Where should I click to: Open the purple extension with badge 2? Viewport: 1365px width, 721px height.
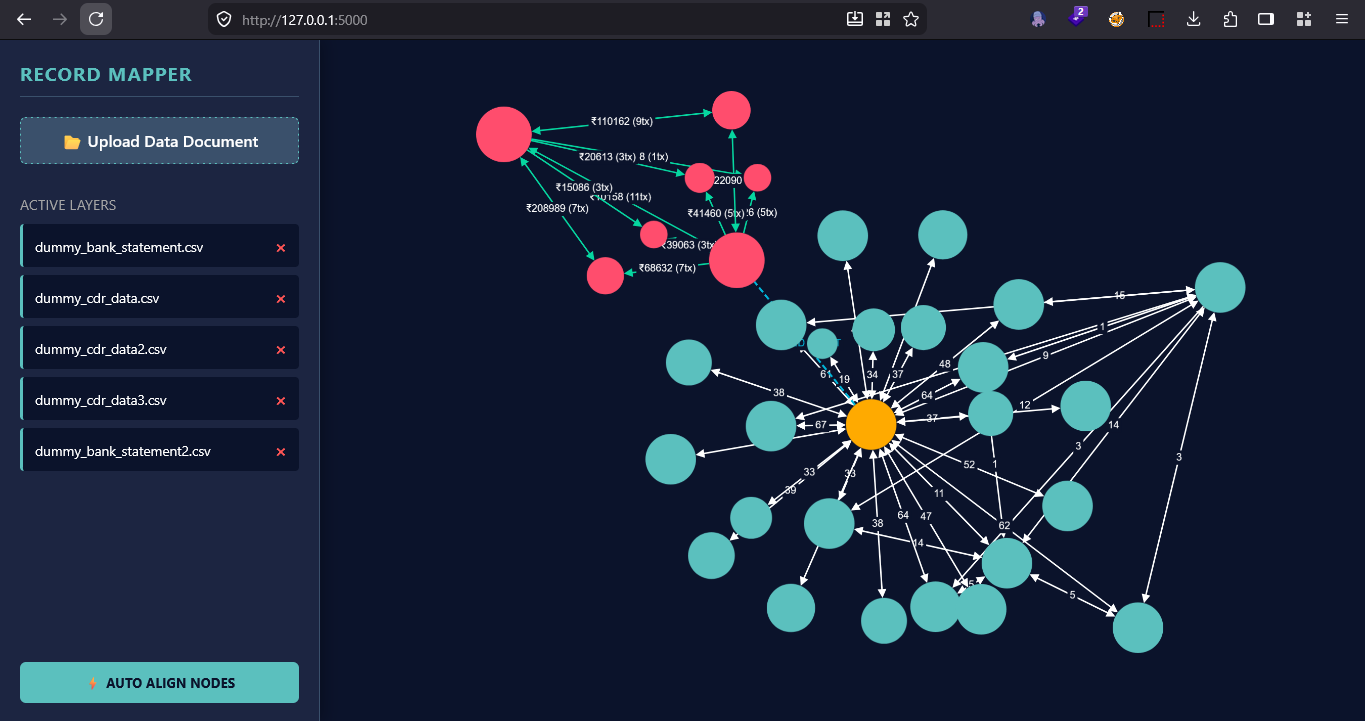click(x=1077, y=17)
